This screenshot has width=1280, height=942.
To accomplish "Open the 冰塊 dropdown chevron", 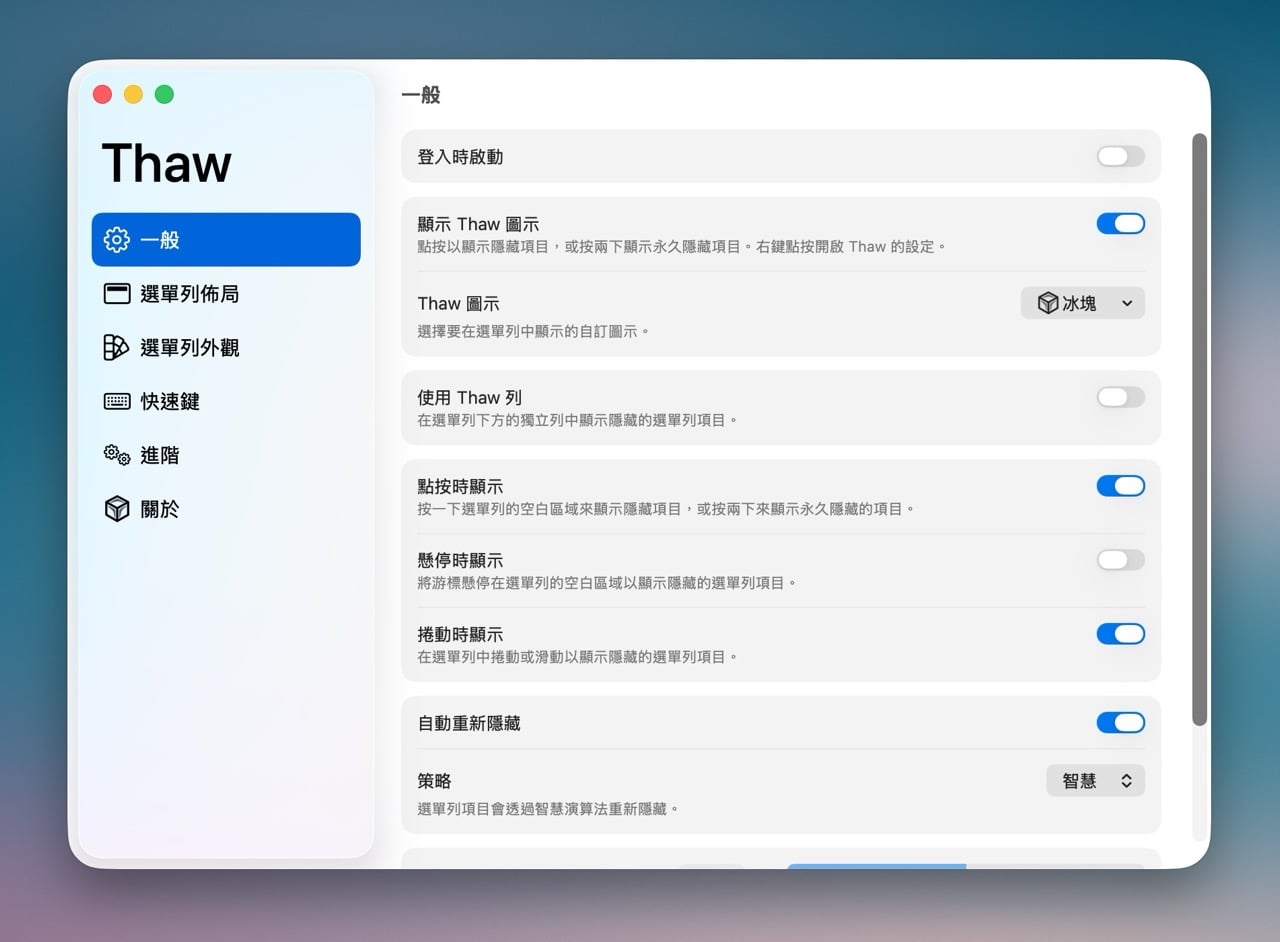I will tap(1127, 304).
